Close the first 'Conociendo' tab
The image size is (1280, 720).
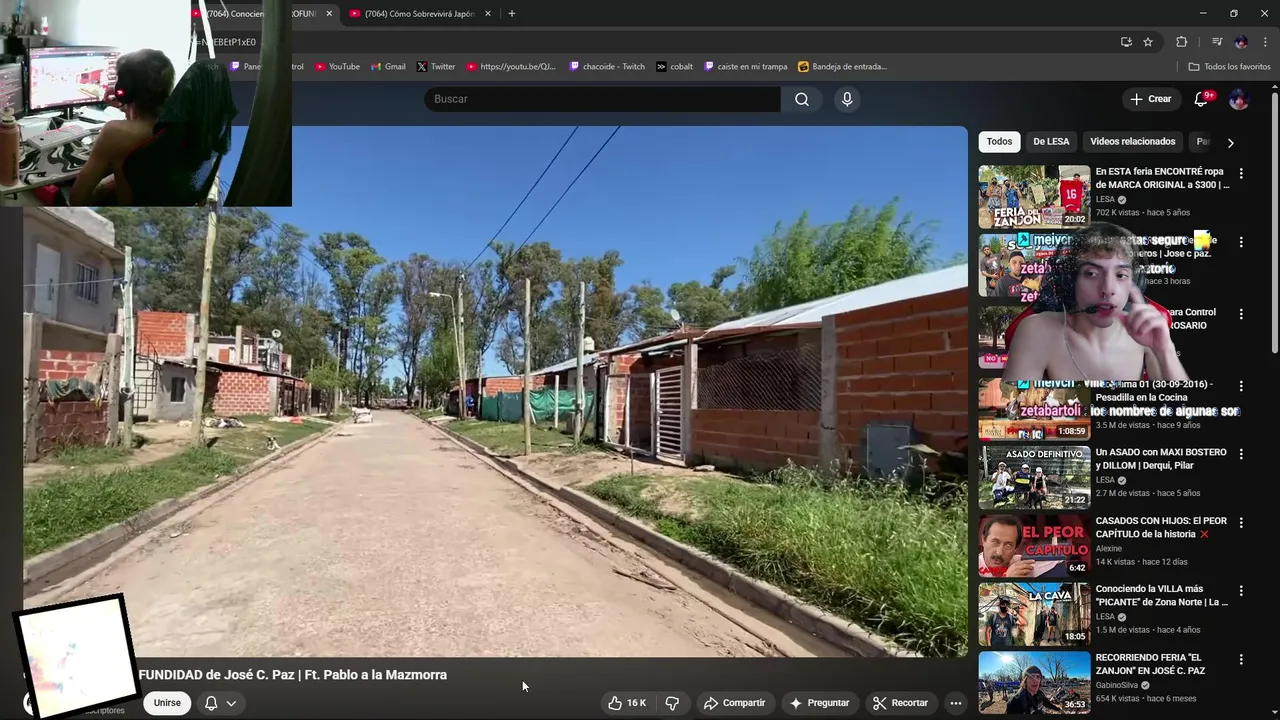click(329, 14)
